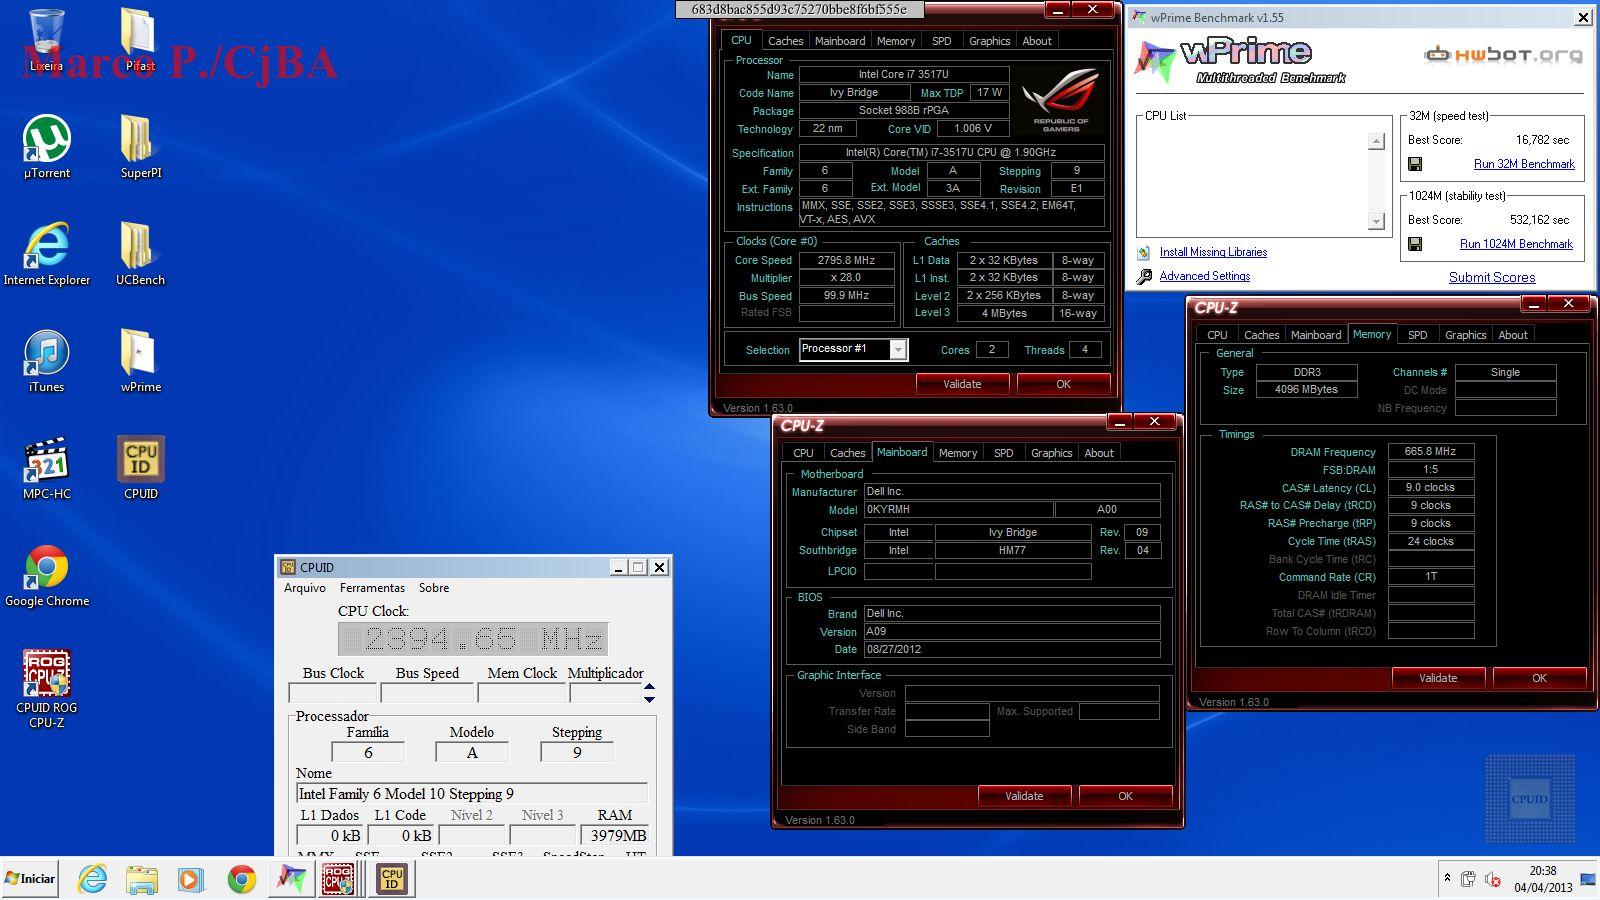Select Memory tab in CPU-Z Mainboard window
Screen dimensions: 1600x900
(x=957, y=453)
